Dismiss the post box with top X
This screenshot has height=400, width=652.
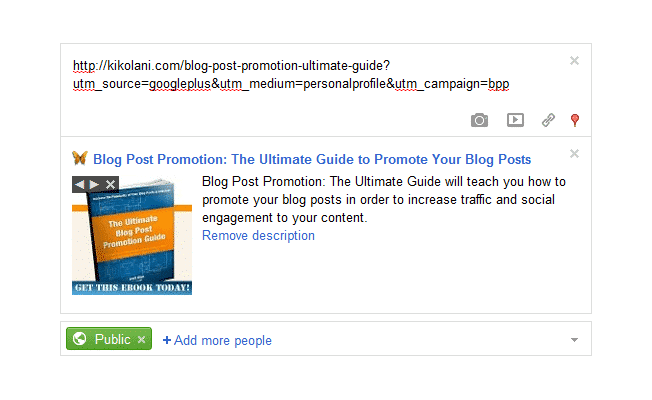click(x=574, y=60)
